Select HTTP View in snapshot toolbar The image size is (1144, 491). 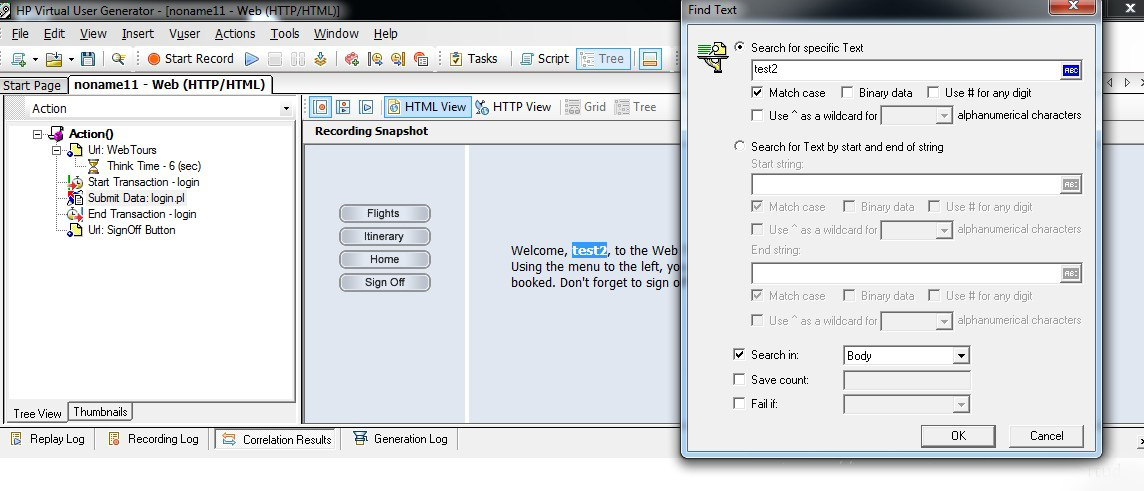click(514, 107)
